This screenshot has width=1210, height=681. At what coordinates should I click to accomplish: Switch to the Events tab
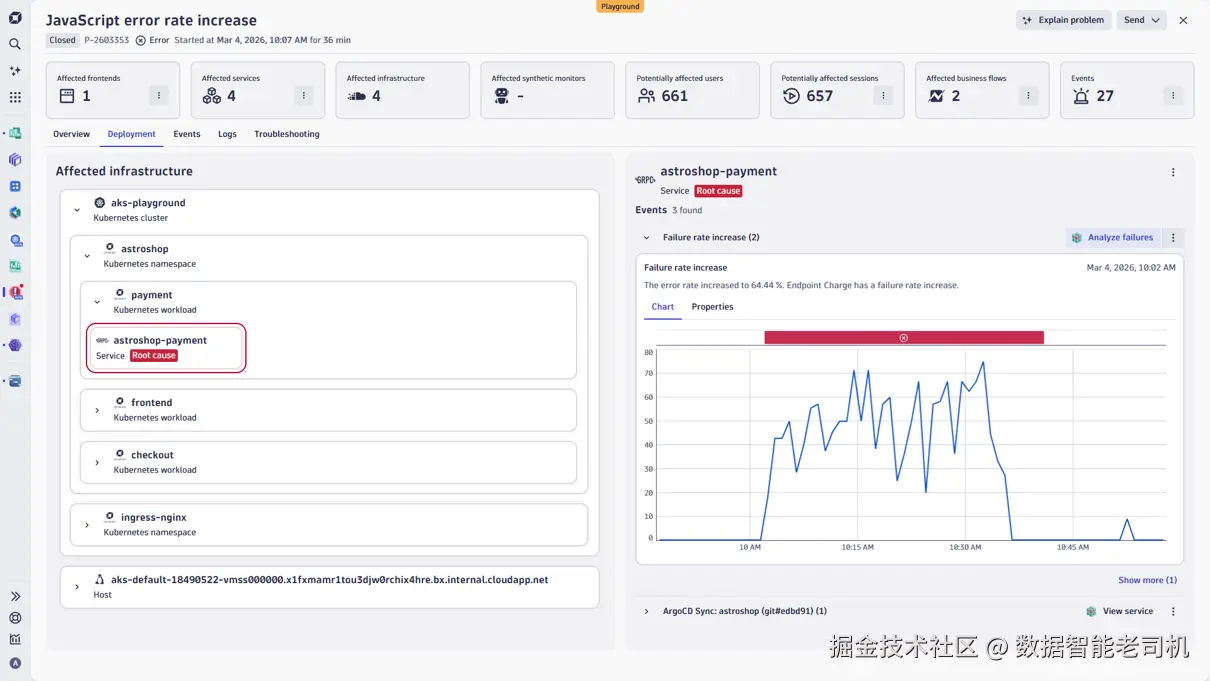[187, 134]
